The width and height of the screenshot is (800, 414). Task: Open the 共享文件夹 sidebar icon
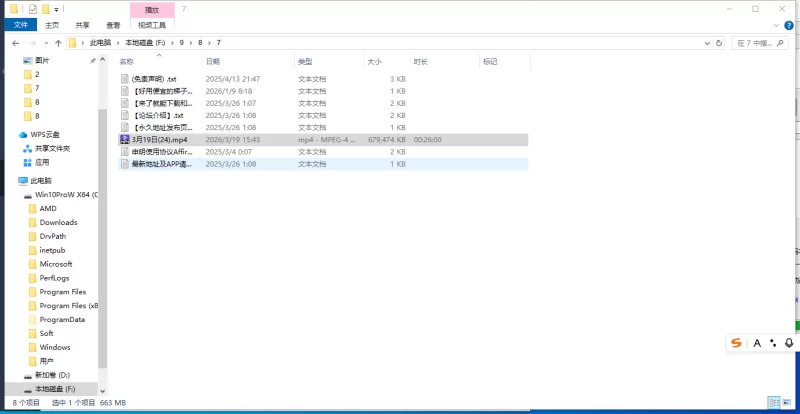28,149
